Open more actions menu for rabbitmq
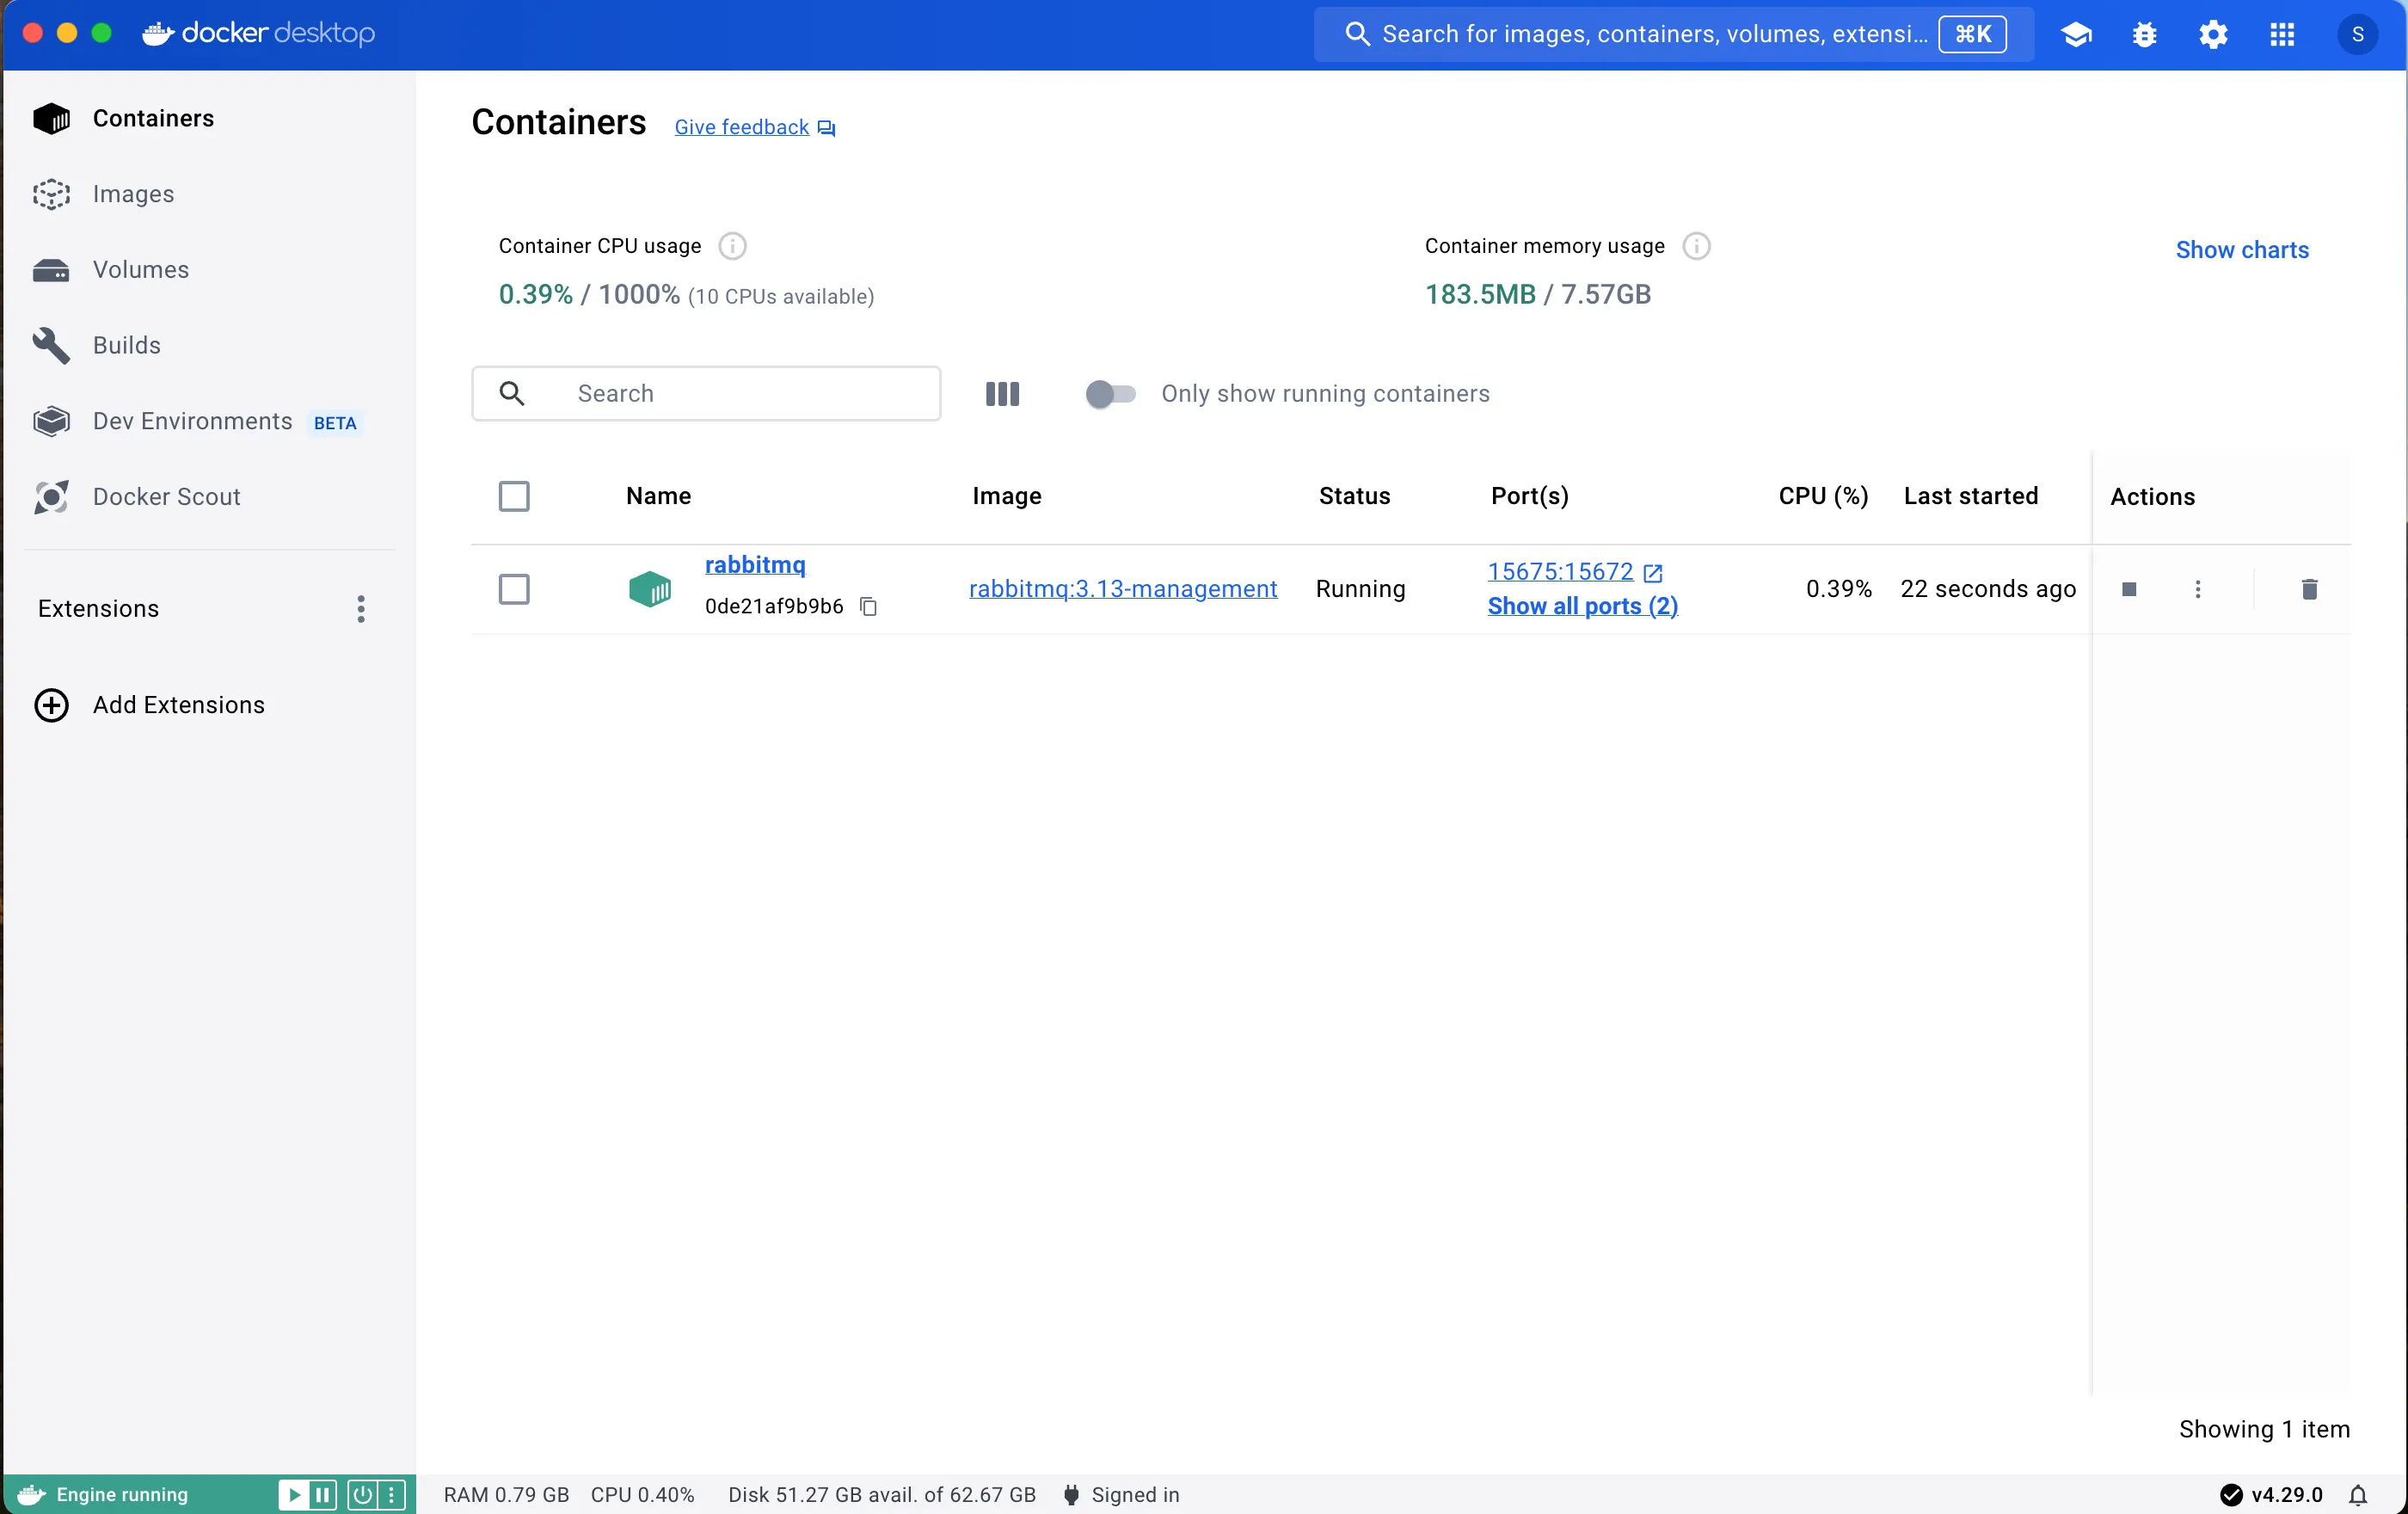 coord(2197,589)
